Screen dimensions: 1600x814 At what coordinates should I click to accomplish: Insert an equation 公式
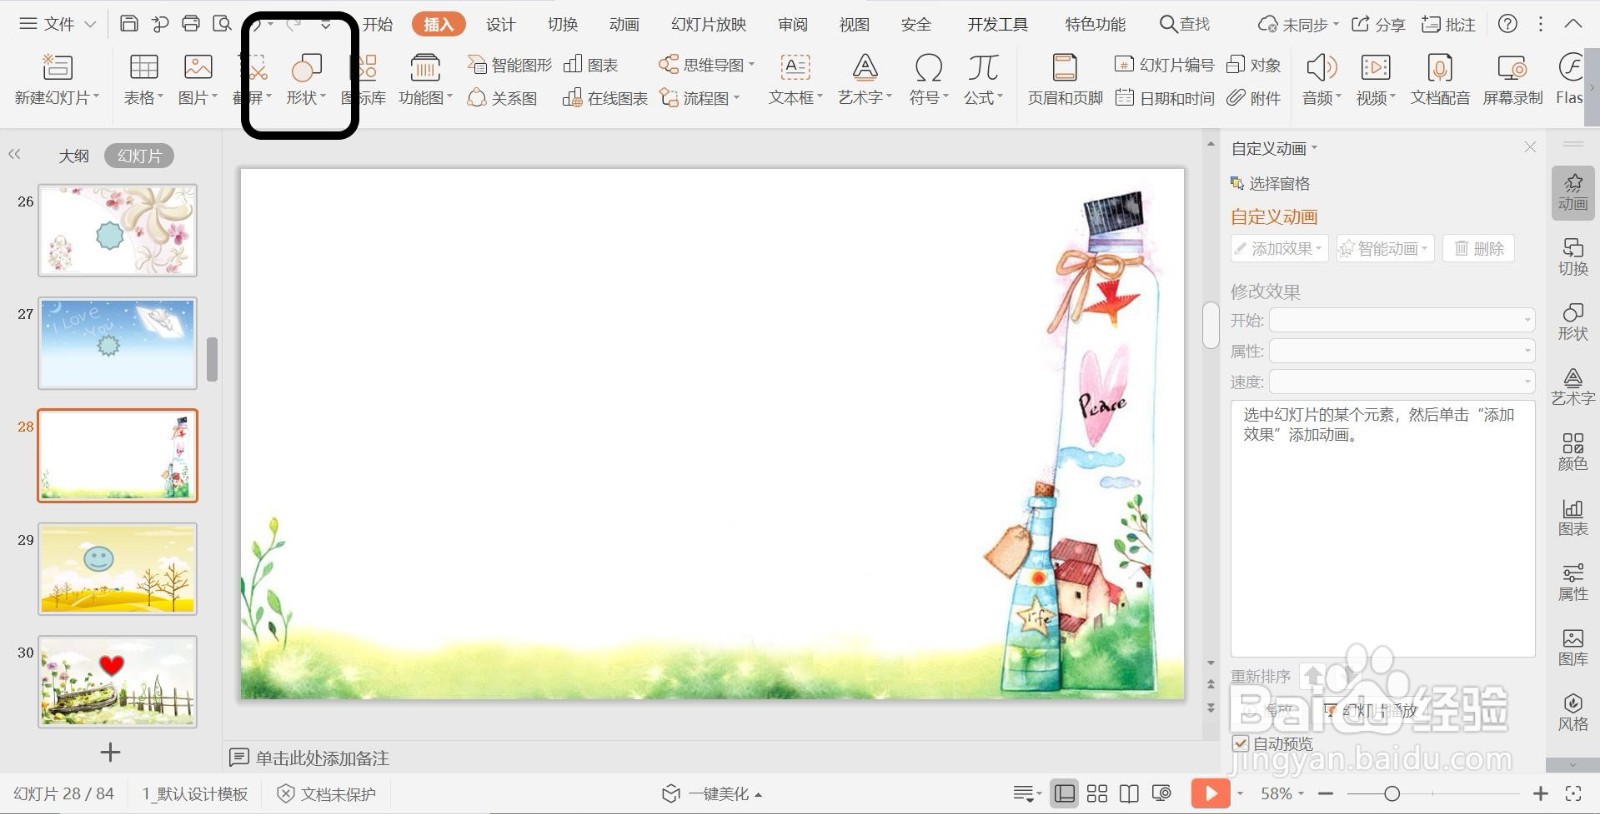click(x=983, y=80)
